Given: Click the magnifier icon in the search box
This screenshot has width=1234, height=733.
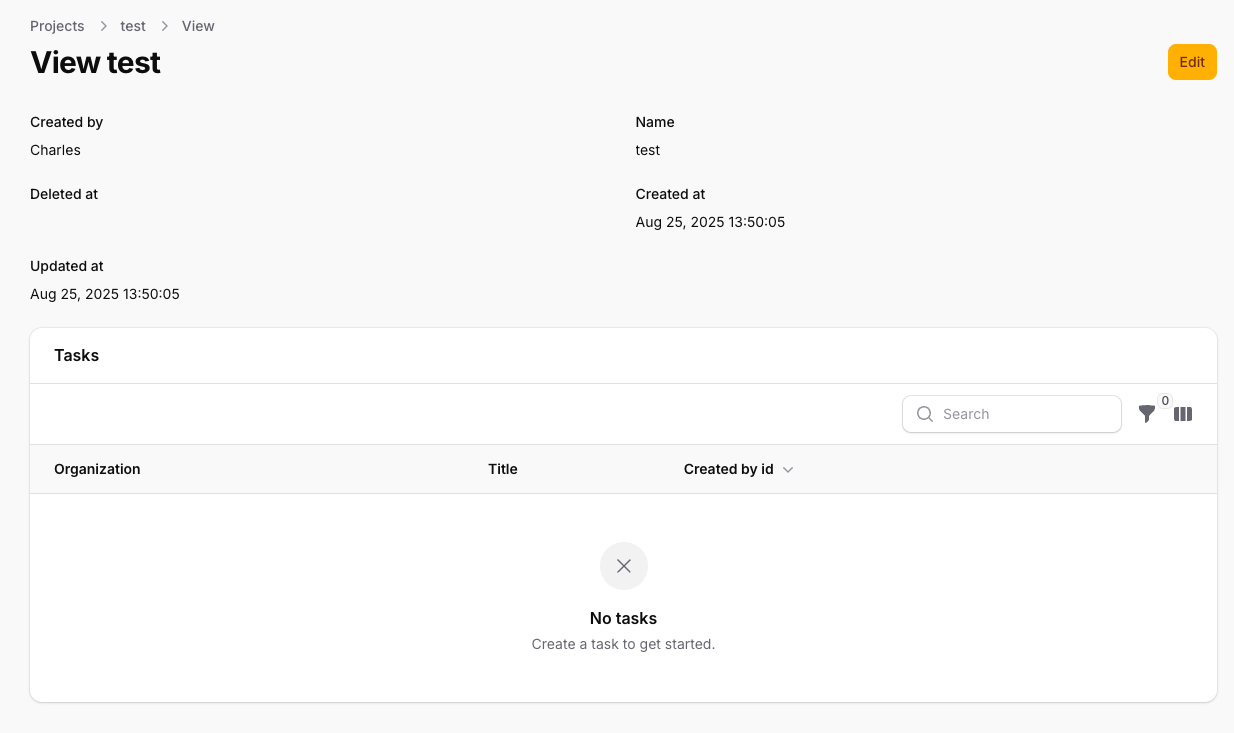Looking at the screenshot, I should pos(925,414).
